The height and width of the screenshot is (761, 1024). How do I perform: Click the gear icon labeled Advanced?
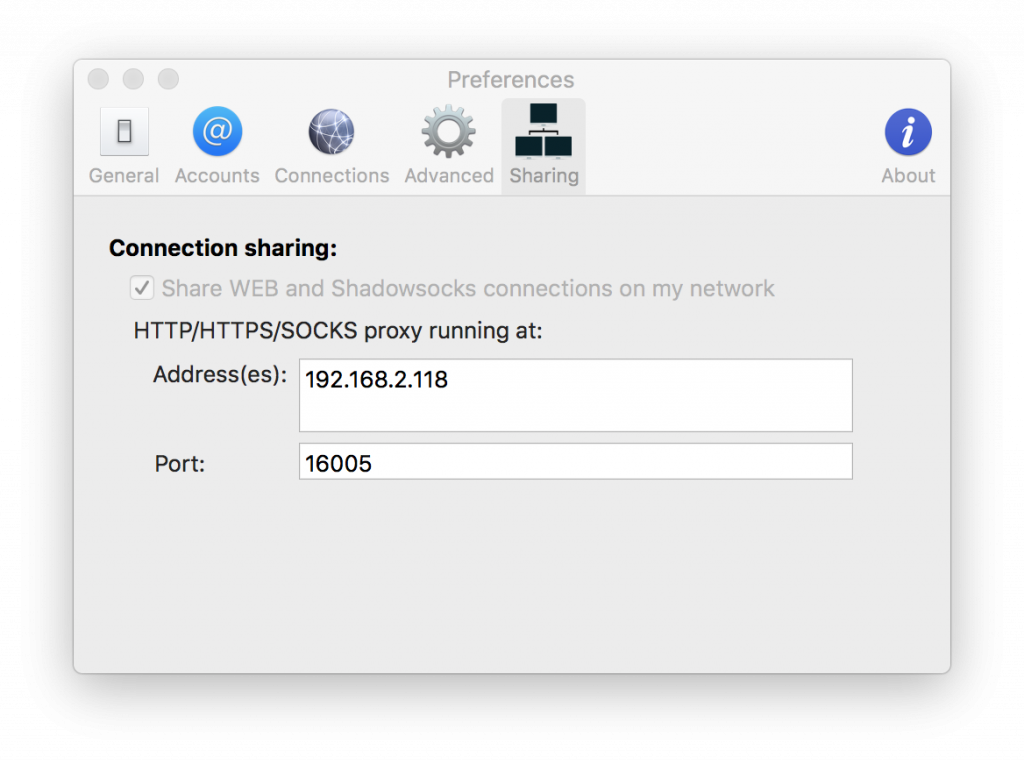(448, 130)
